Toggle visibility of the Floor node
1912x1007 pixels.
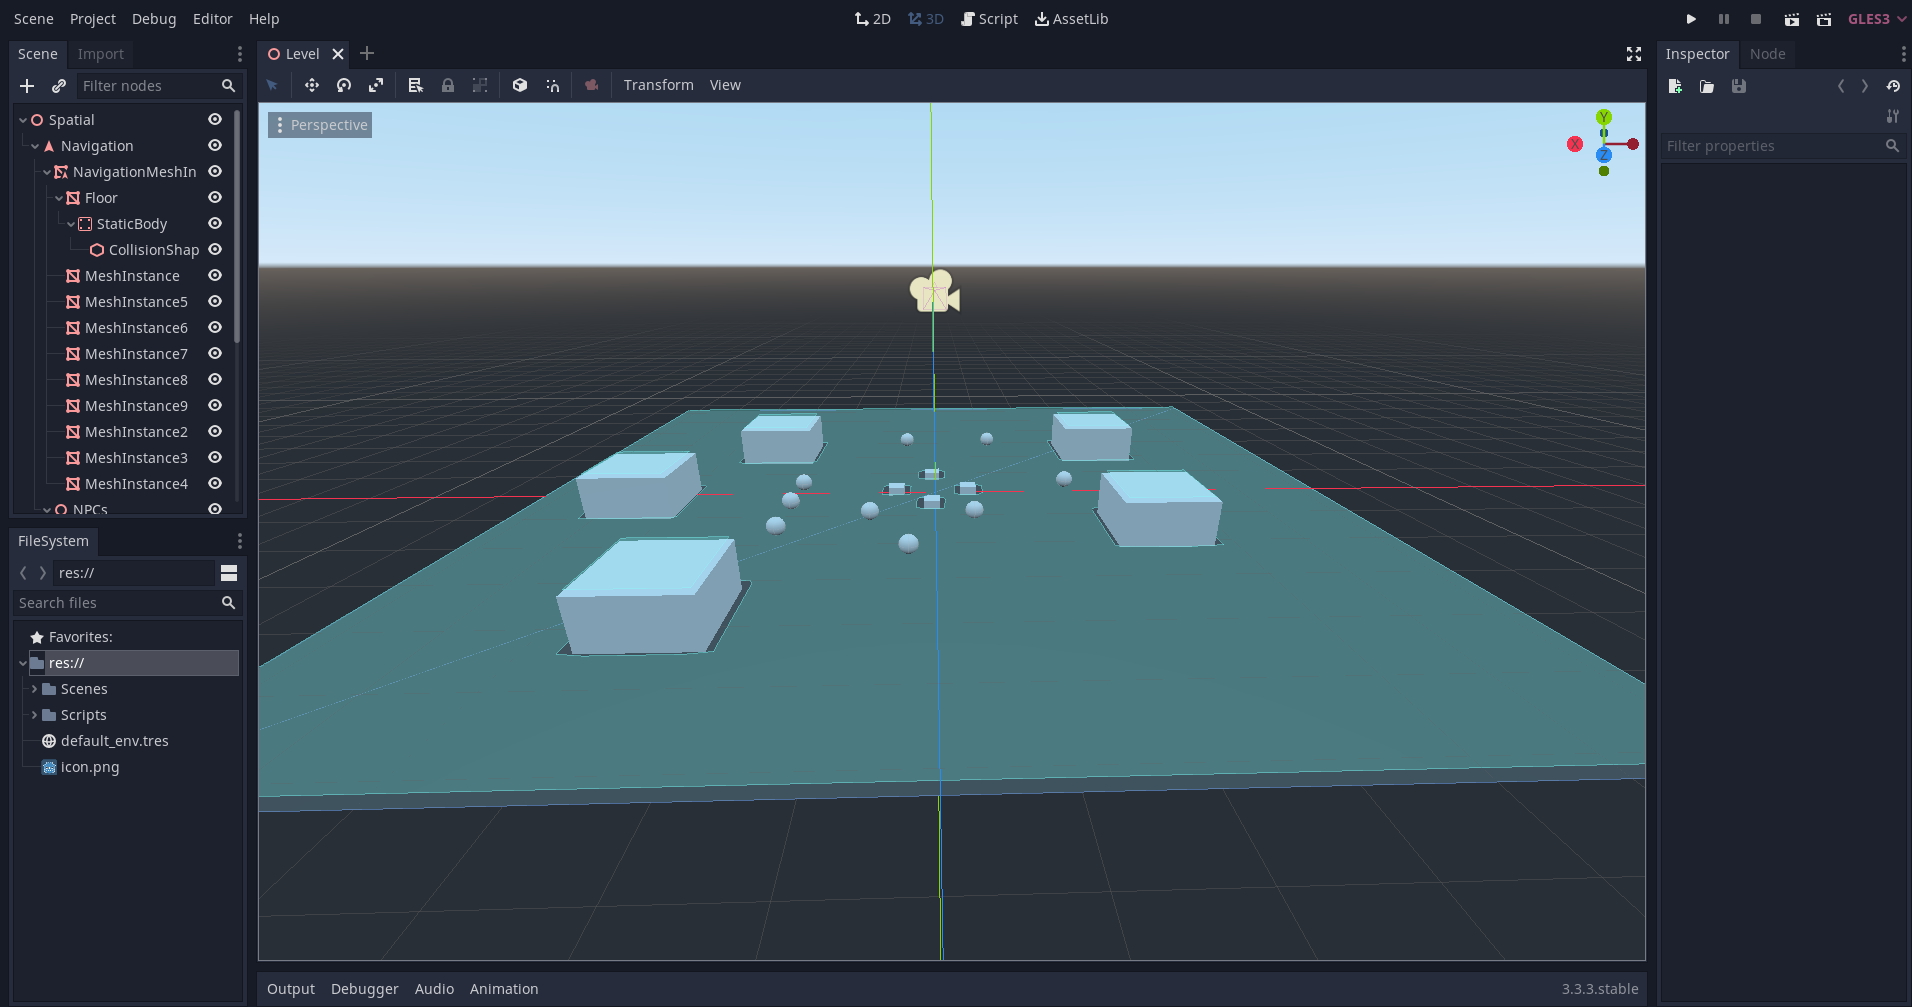tap(215, 197)
